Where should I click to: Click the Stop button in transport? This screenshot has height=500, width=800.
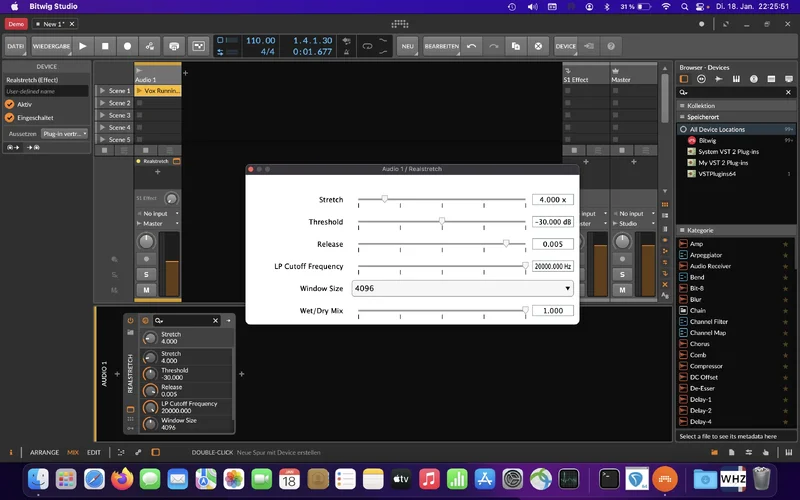click(105, 46)
